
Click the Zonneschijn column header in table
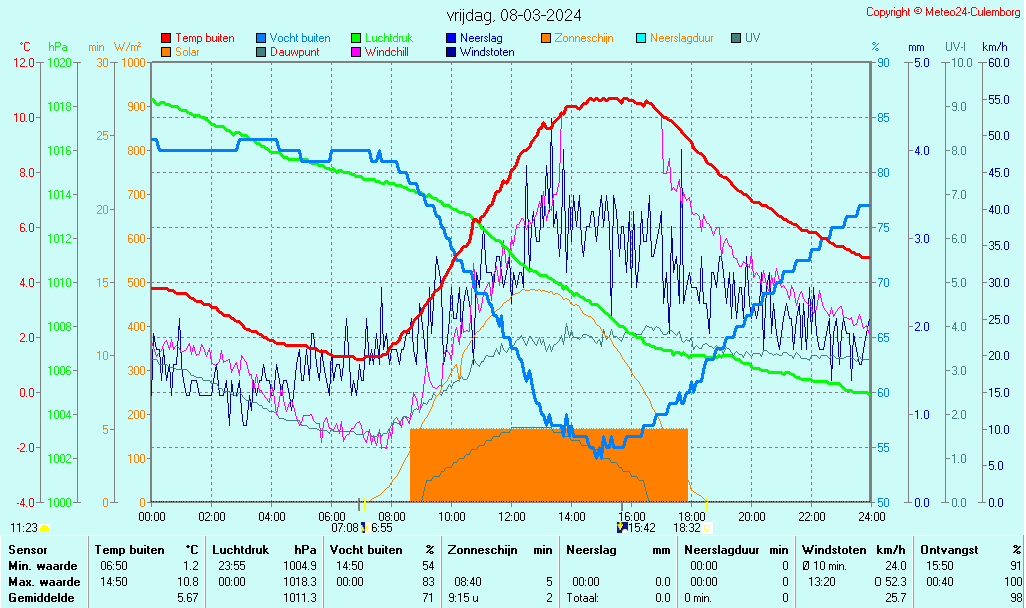[484, 549]
